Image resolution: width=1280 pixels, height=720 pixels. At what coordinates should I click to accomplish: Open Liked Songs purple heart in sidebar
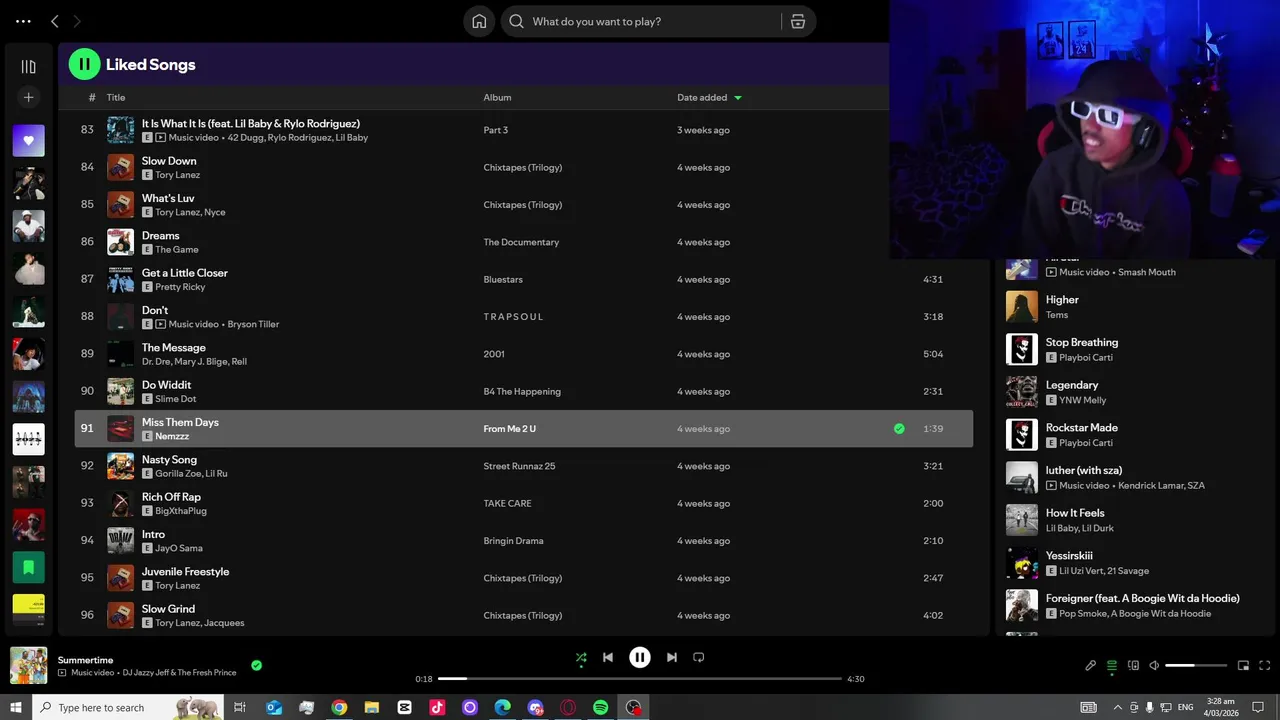click(28, 141)
